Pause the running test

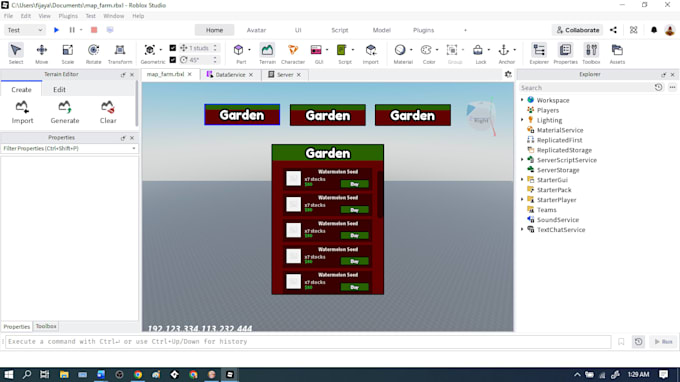[72, 30]
